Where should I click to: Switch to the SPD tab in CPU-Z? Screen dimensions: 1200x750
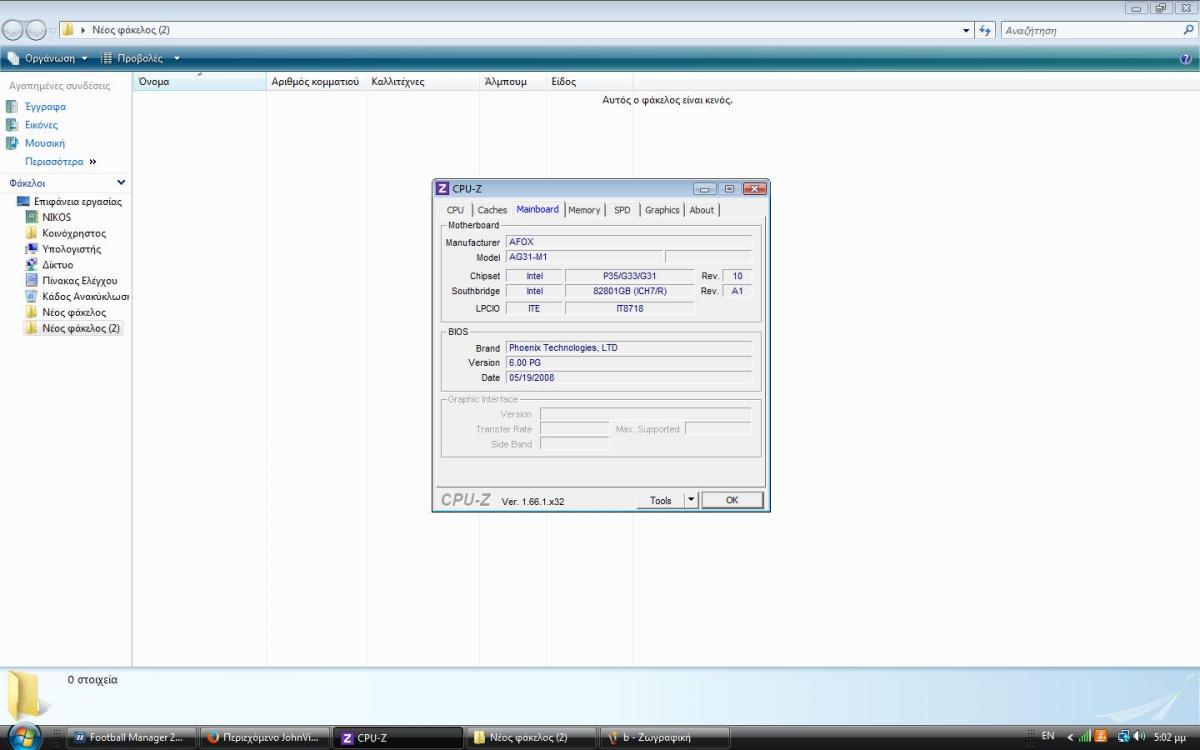pyautogui.click(x=622, y=210)
